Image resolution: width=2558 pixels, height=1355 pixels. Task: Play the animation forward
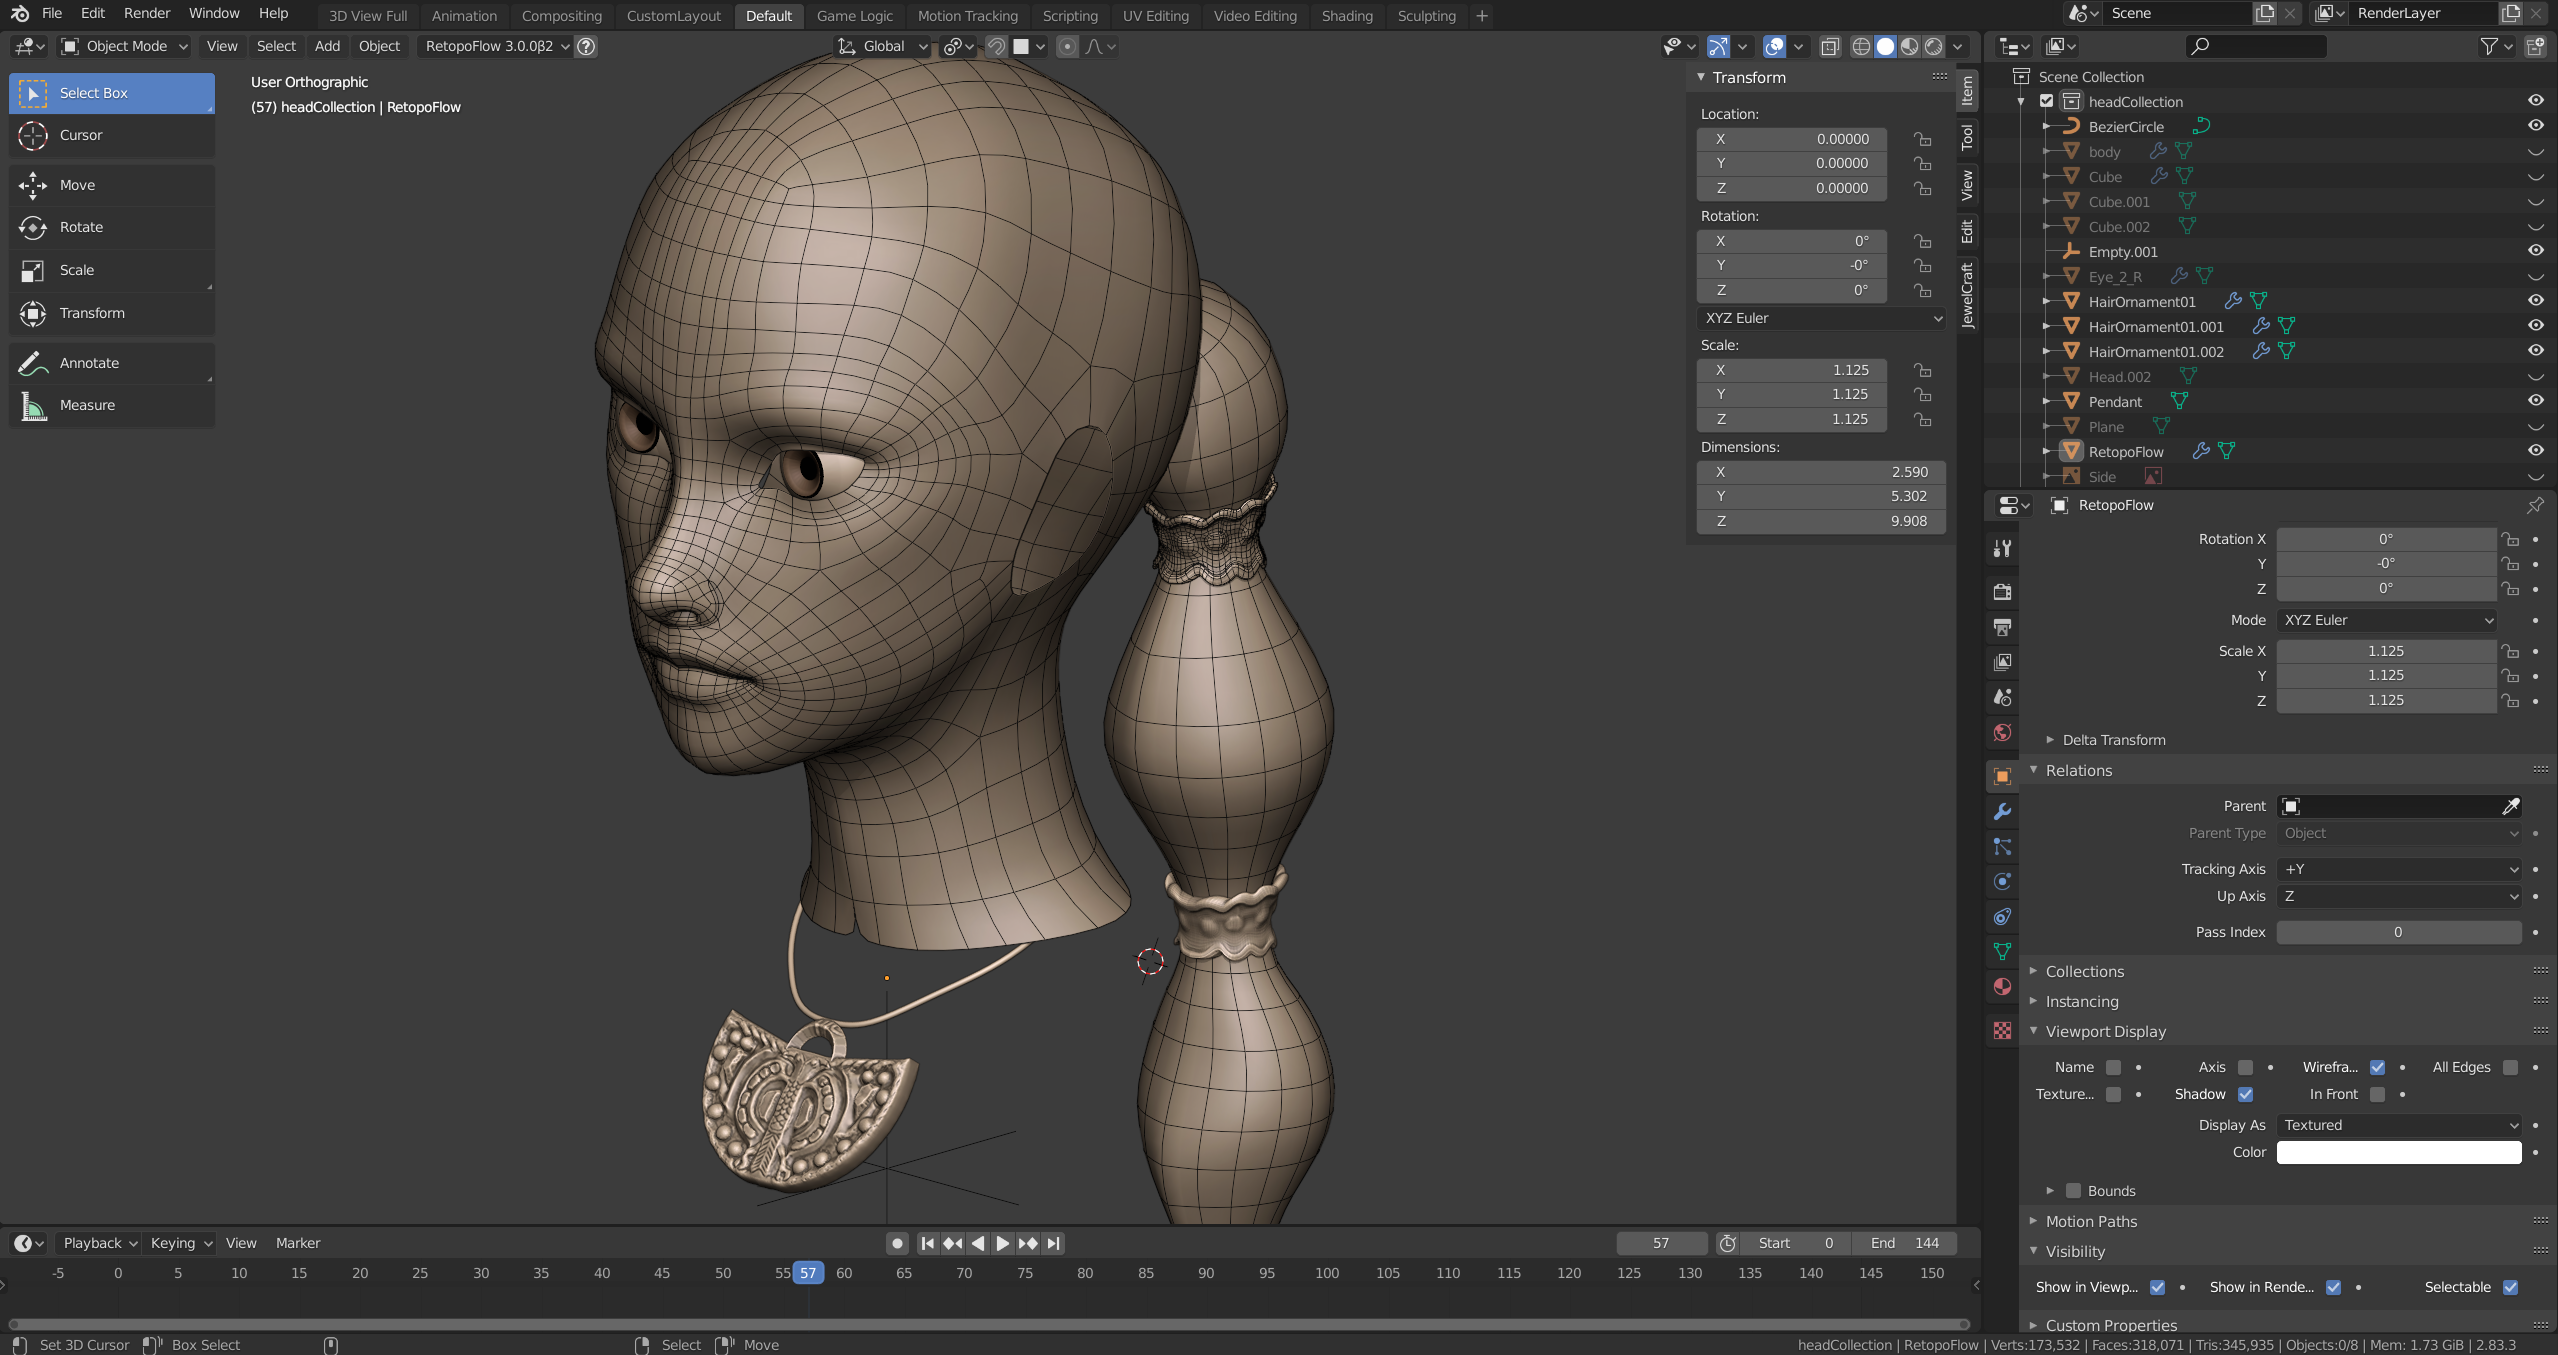tap(1002, 1243)
